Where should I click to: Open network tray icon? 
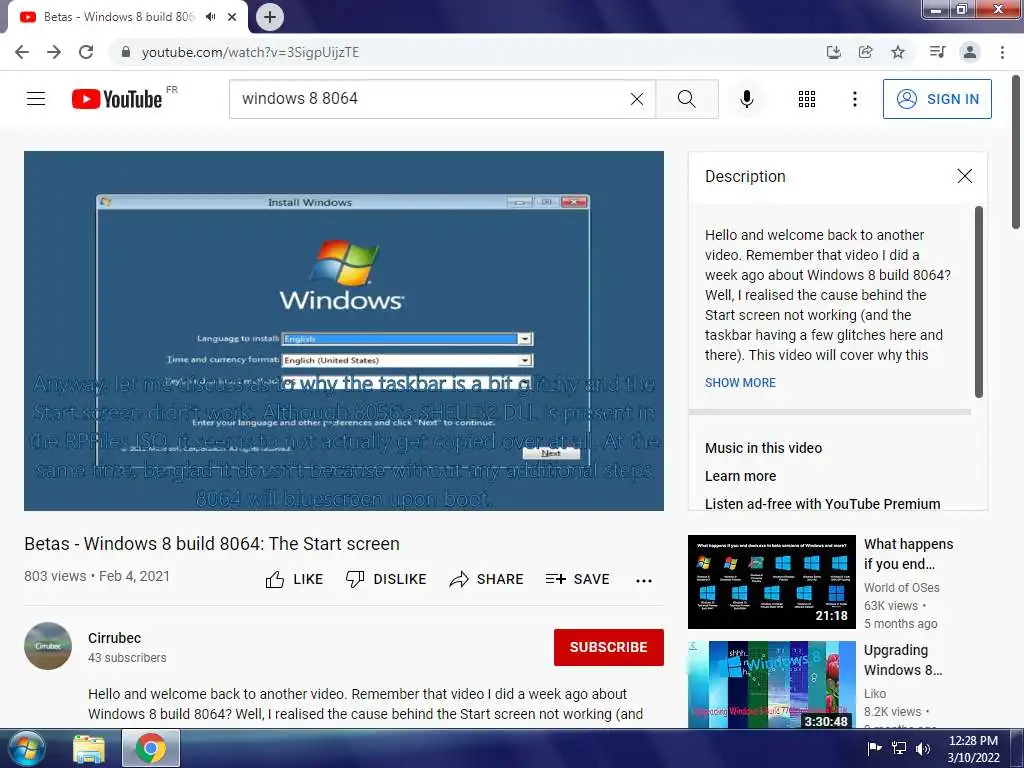[899, 748]
